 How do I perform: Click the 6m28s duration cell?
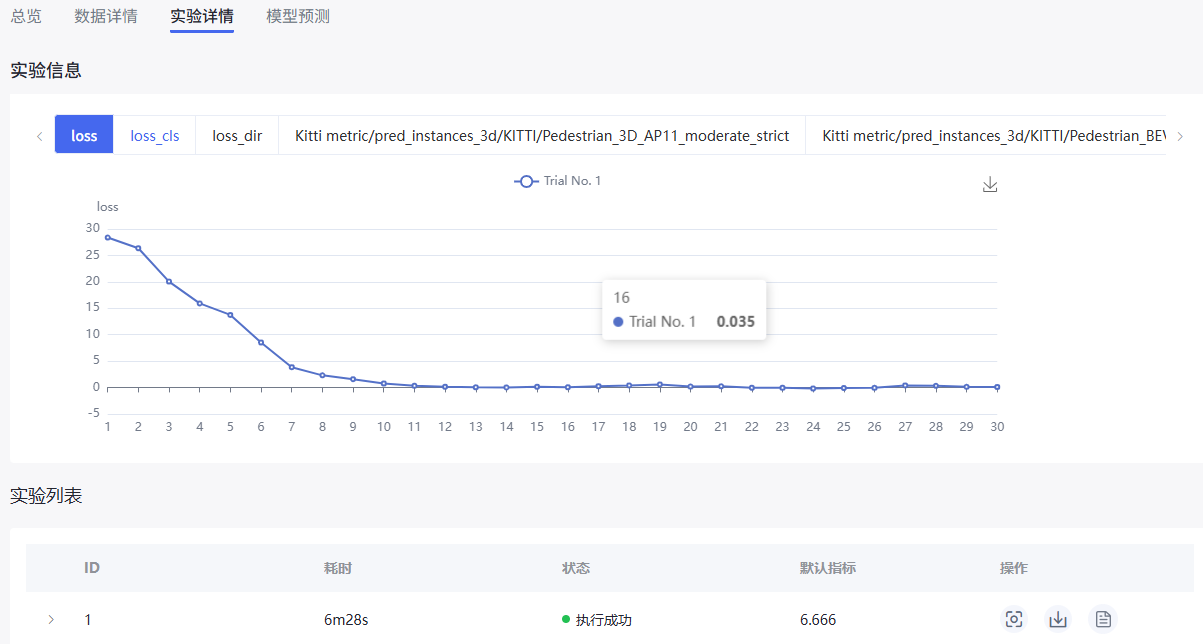[346, 620]
